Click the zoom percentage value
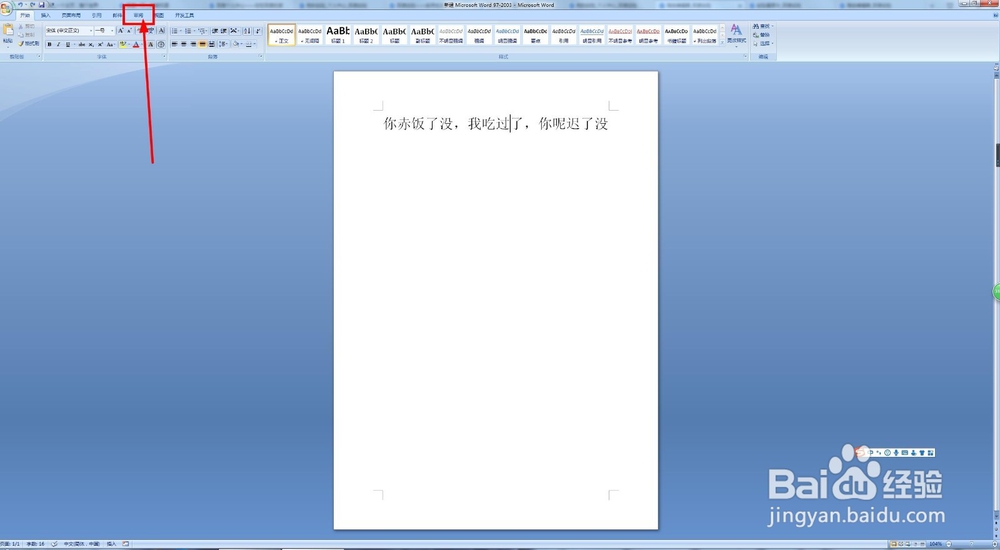1000x550 pixels. click(x=936, y=544)
